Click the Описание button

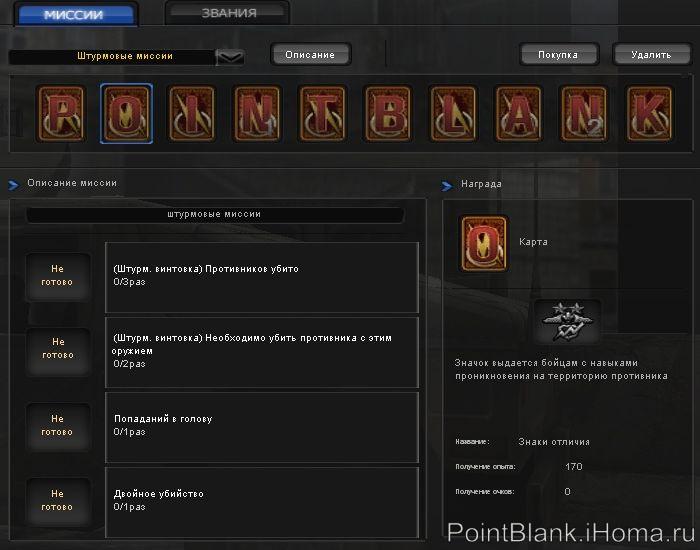coord(311,54)
